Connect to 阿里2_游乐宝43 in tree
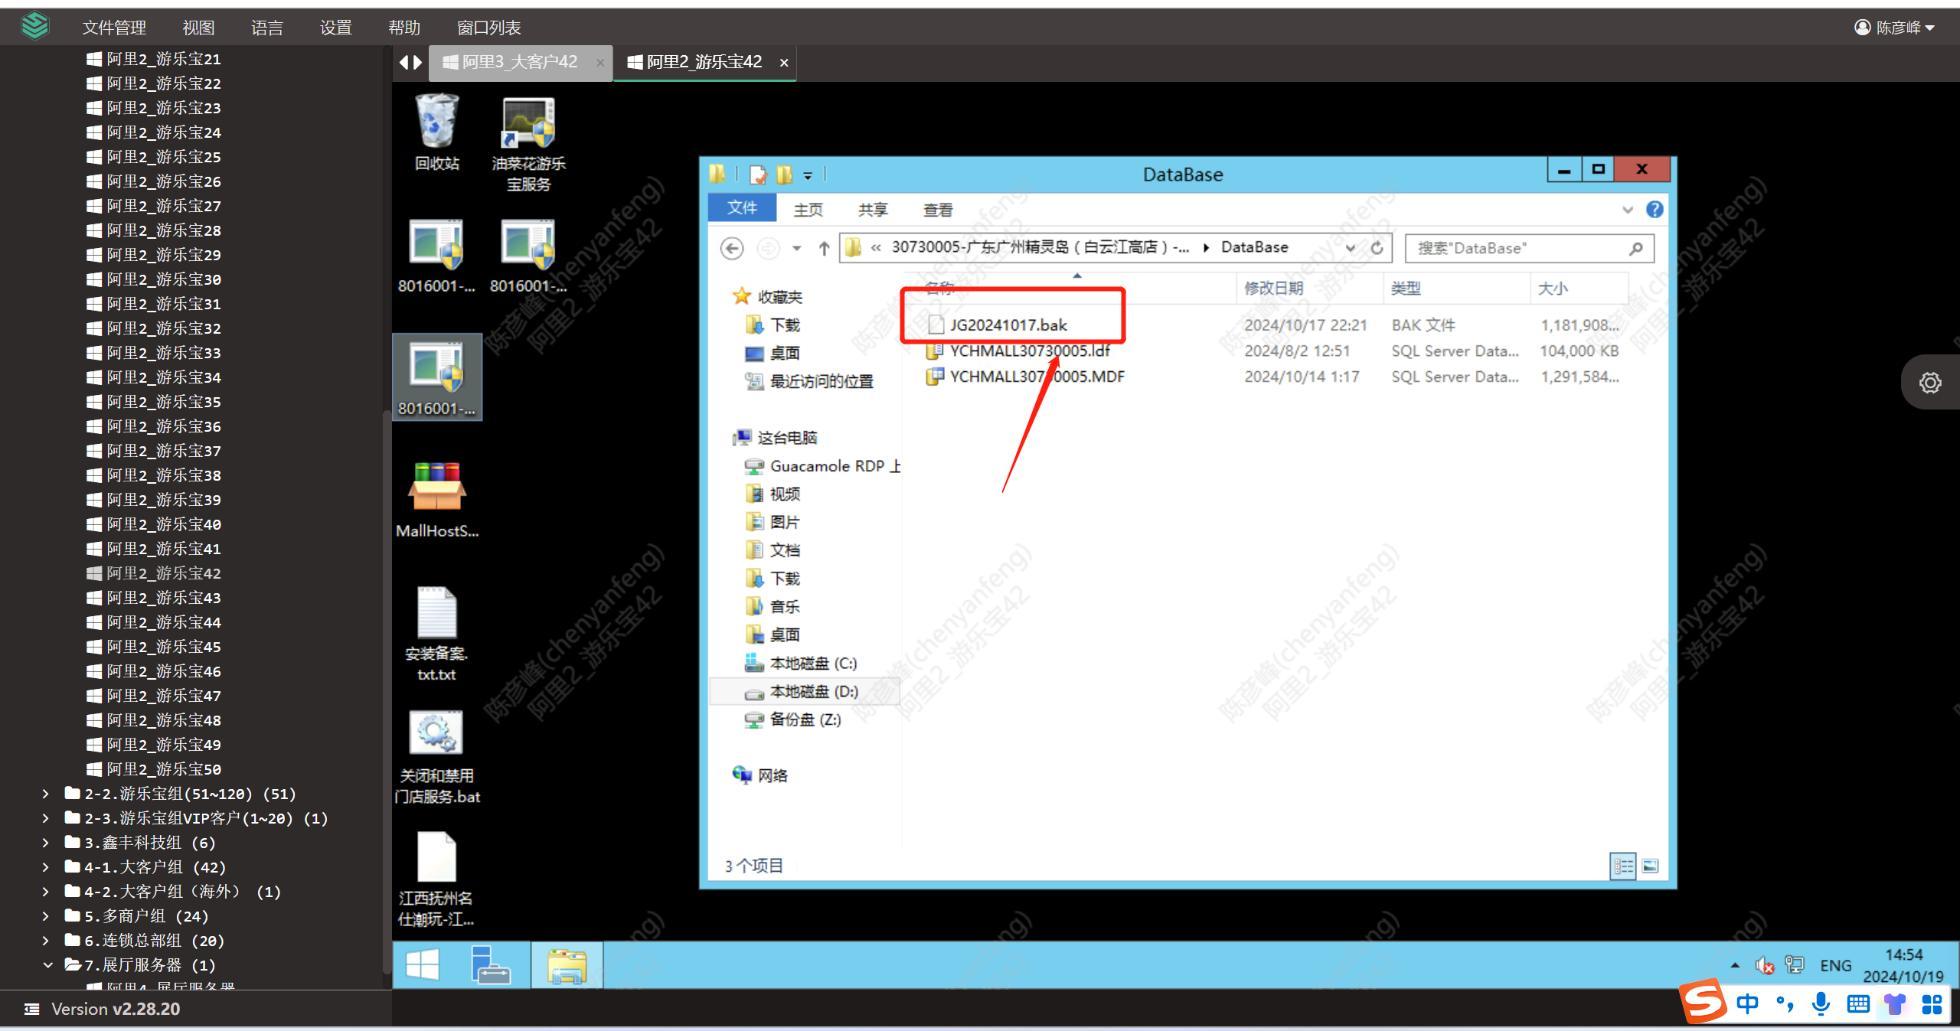The image size is (1960, 1031). pos(154,598)
